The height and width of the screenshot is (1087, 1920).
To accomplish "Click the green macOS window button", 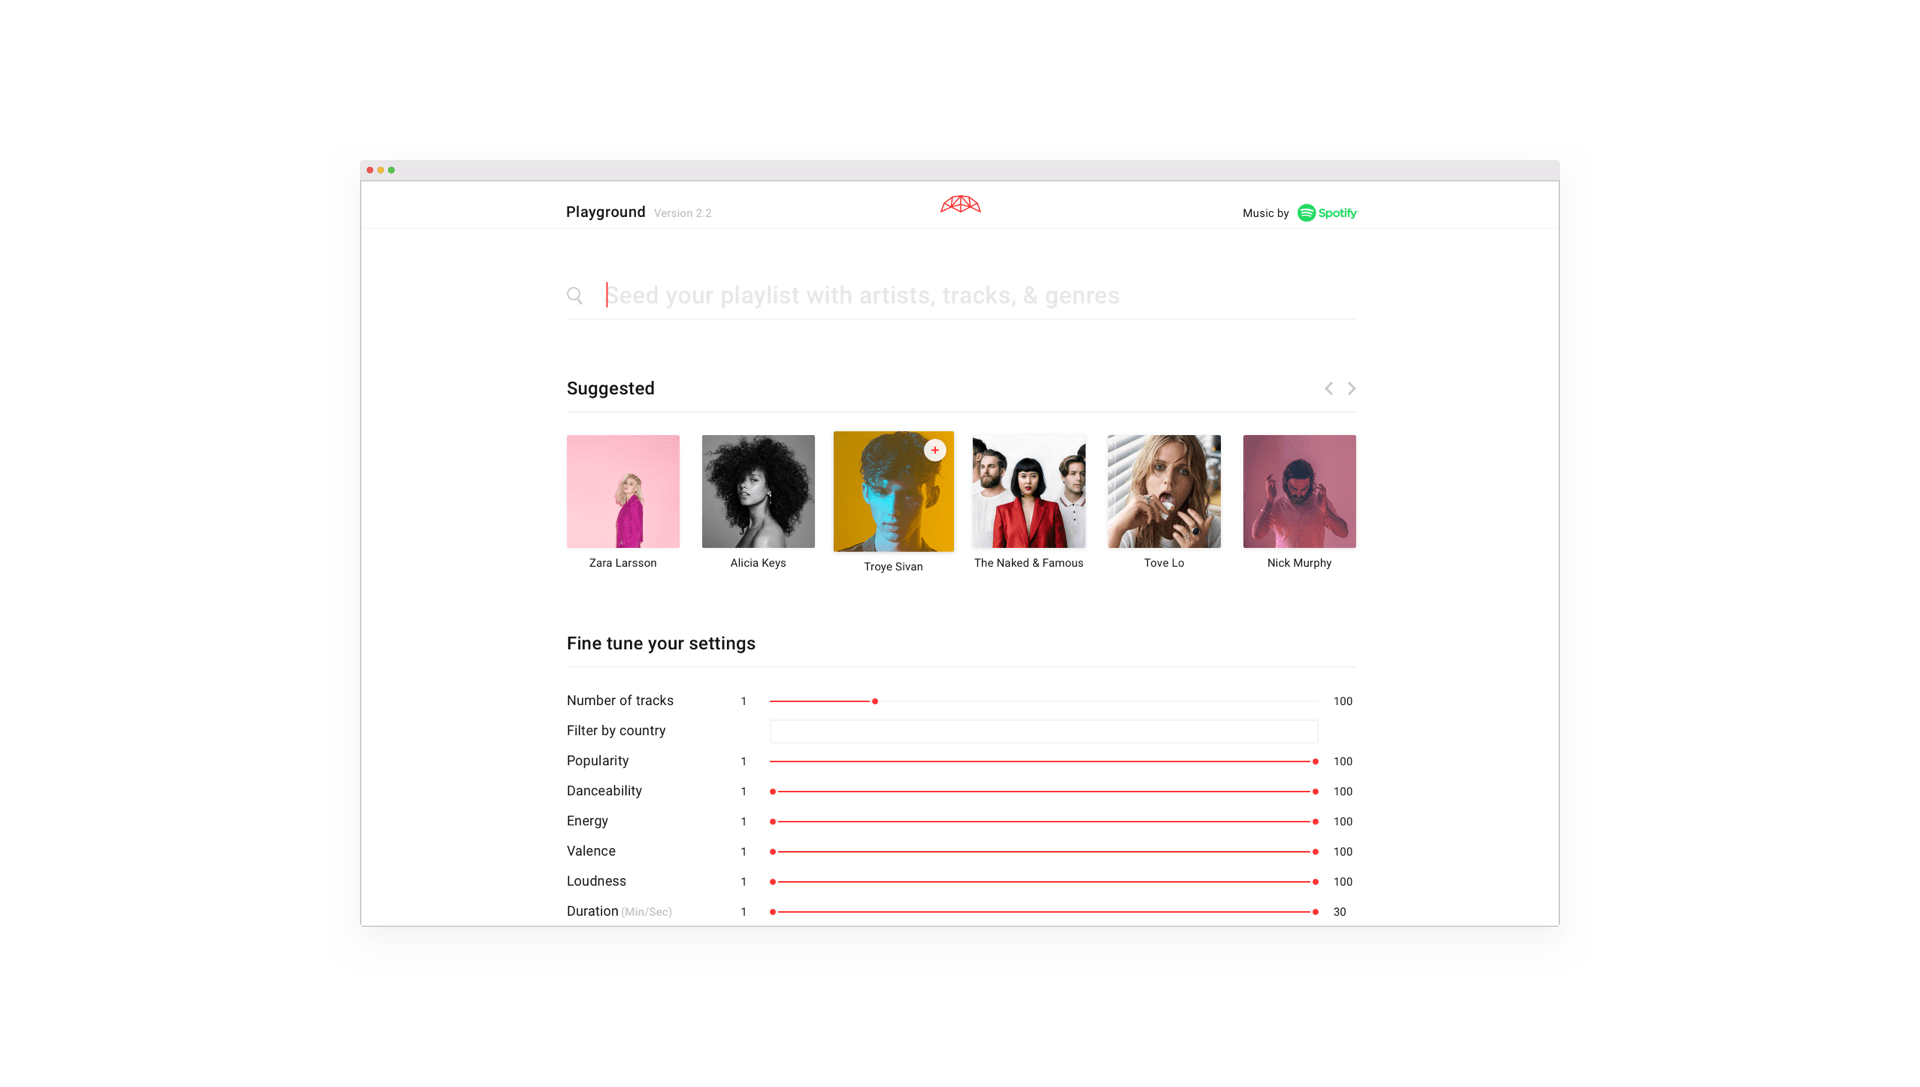I will pyautogui.click(x=391, y=170).
